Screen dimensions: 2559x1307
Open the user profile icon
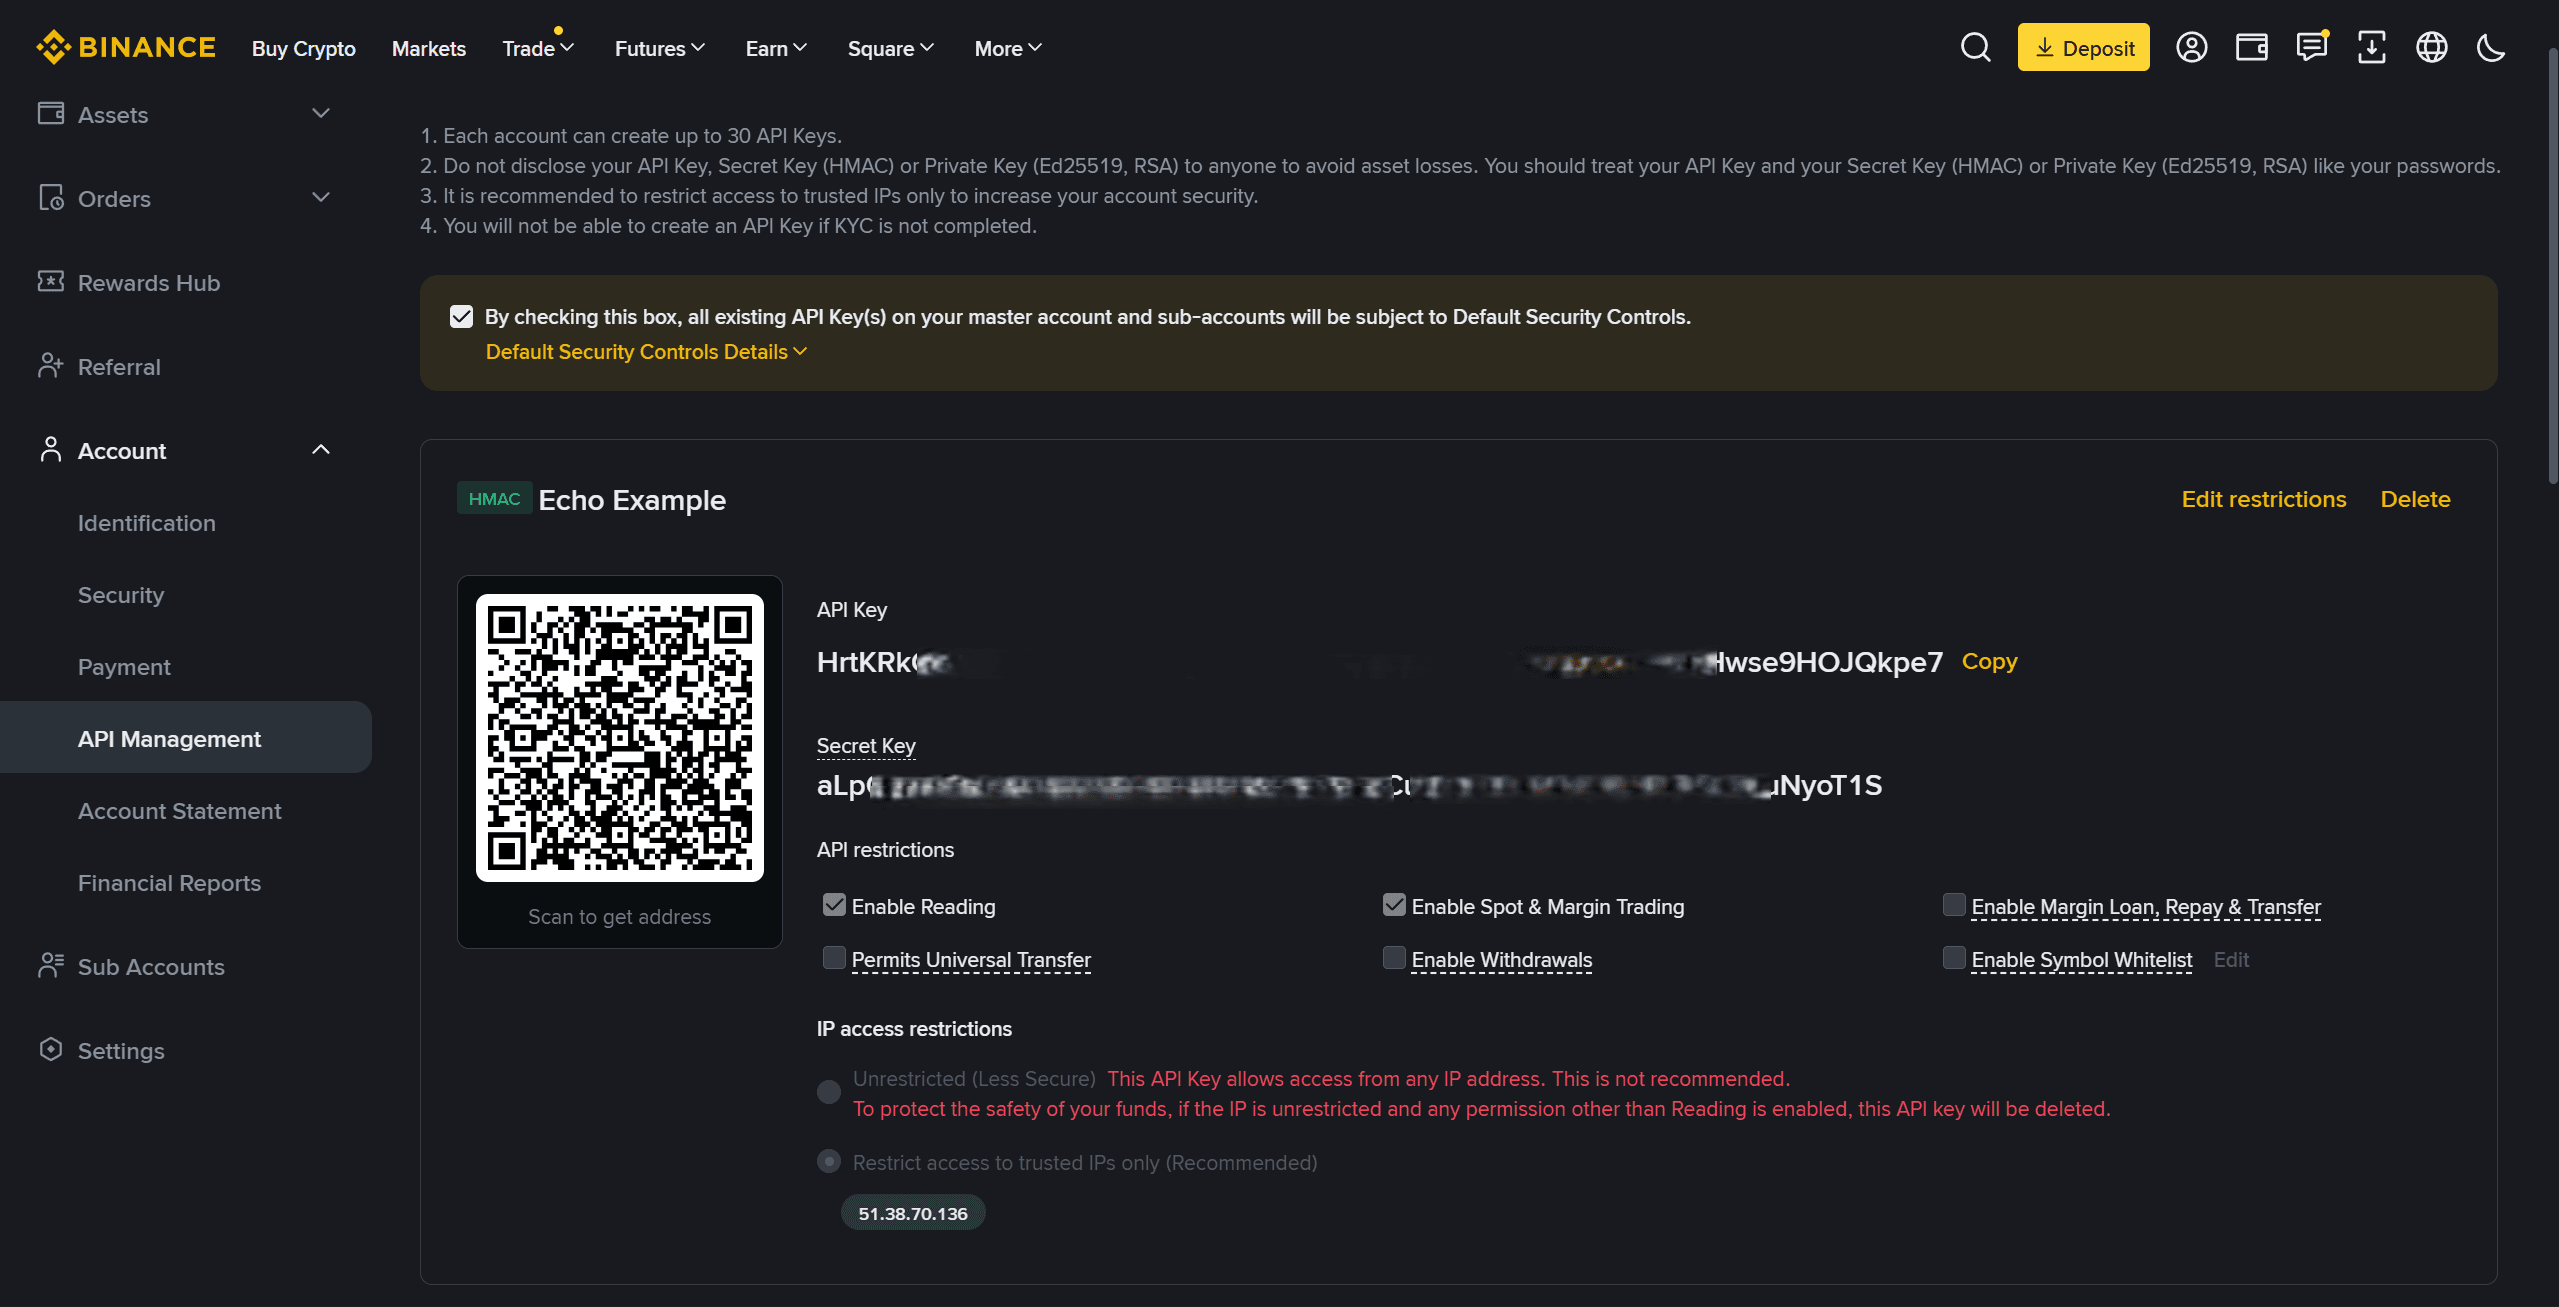coord(2190,47)
